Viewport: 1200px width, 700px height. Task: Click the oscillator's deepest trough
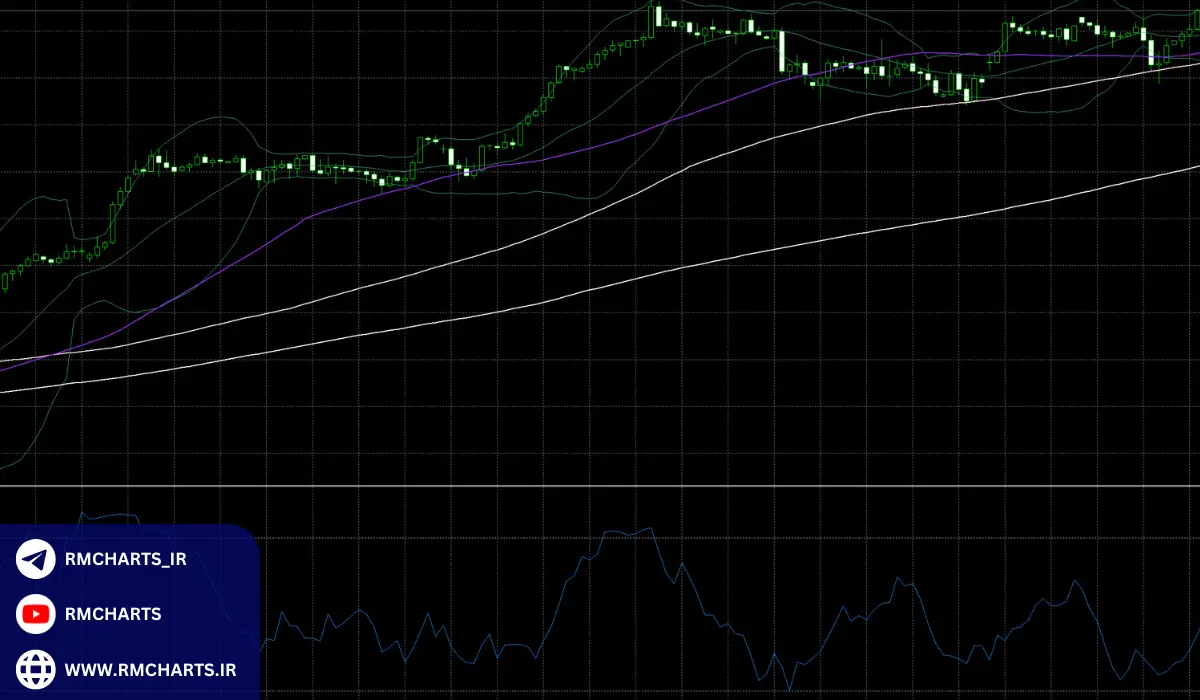788,688
